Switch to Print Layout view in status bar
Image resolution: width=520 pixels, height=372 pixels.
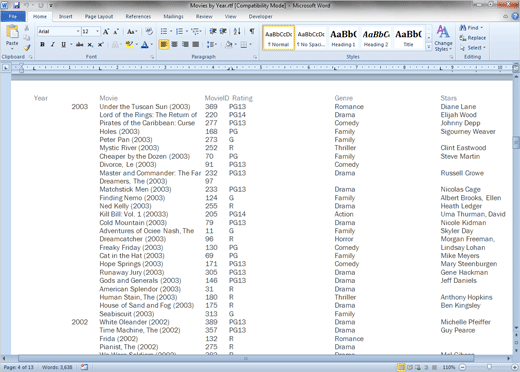pos(401,367)
